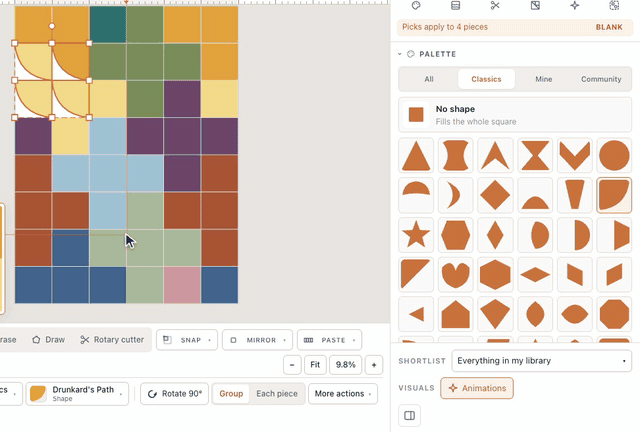
Task: Collapse the Palette section chevron
Action: [400, 54]
